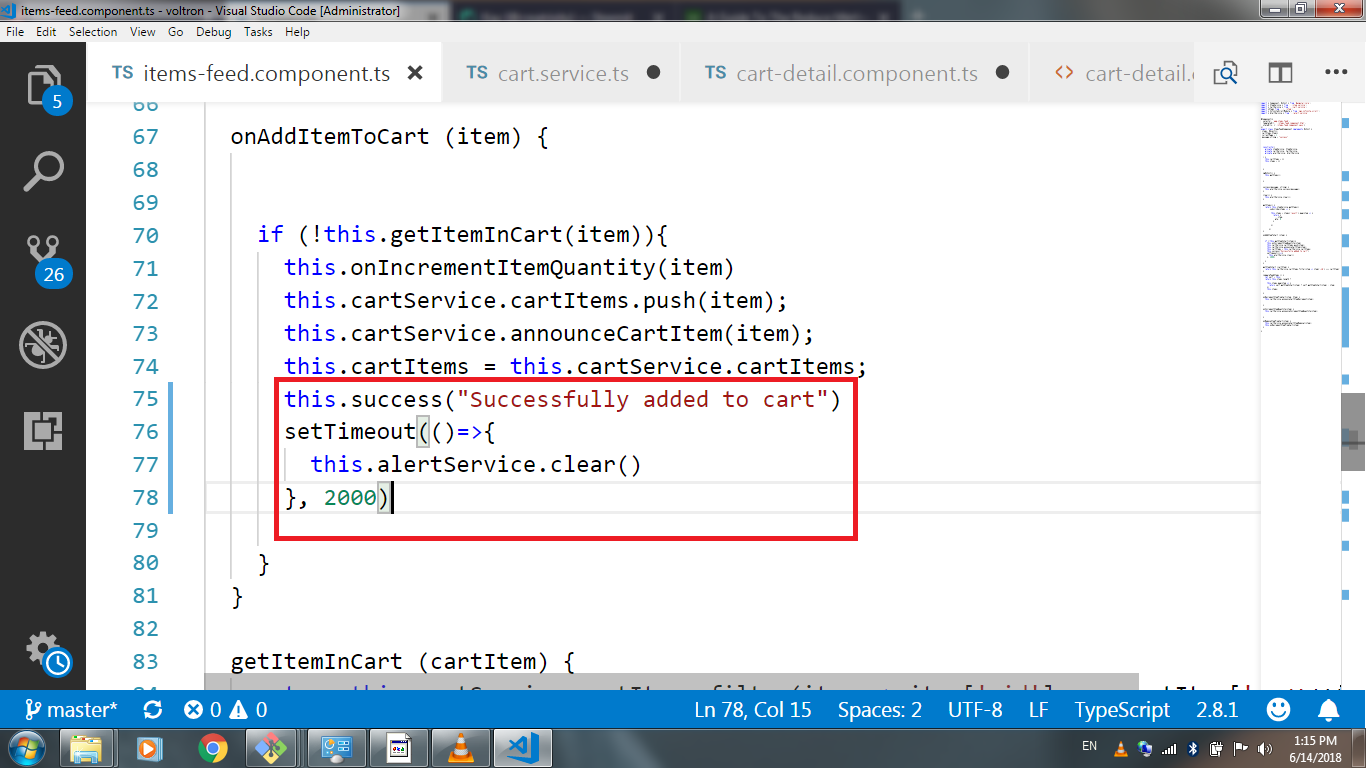Screen dimensions: 1366x768
Task: Open the Debug view in activity bar
Action: click(x=43, y=345)
